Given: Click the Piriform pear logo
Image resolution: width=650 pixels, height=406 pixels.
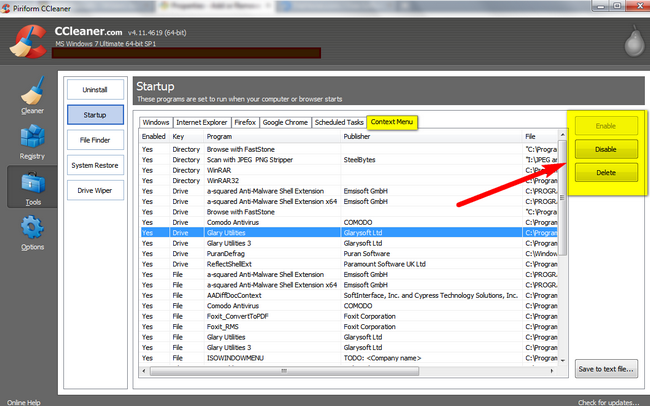Looking at the screenshot, I should [634, 41].
